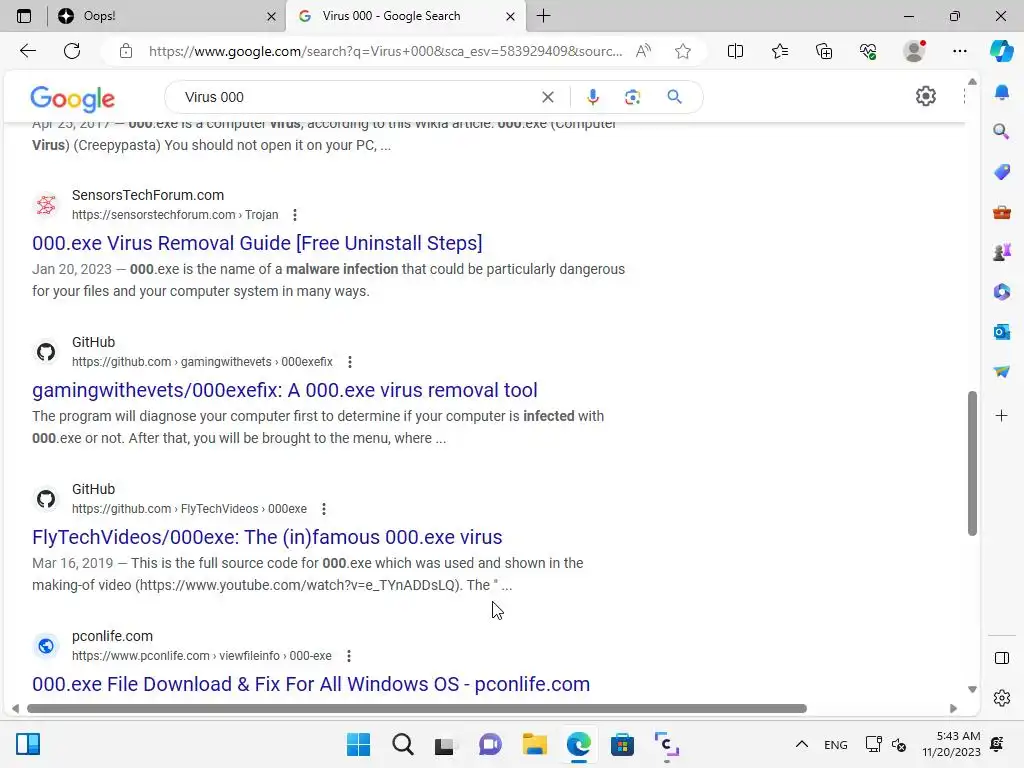Open a new browser tab

pyautogui.click(x=543, y=16)
